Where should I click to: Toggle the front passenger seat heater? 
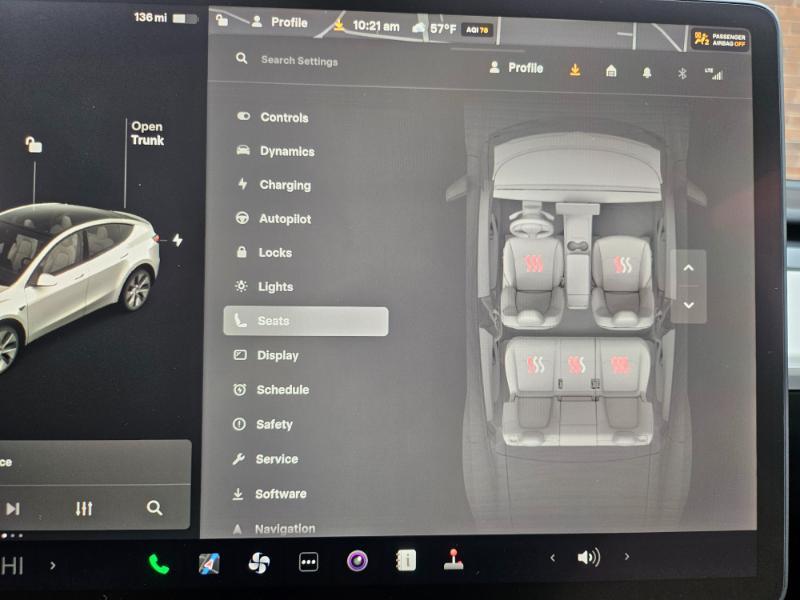click(623, 265)
